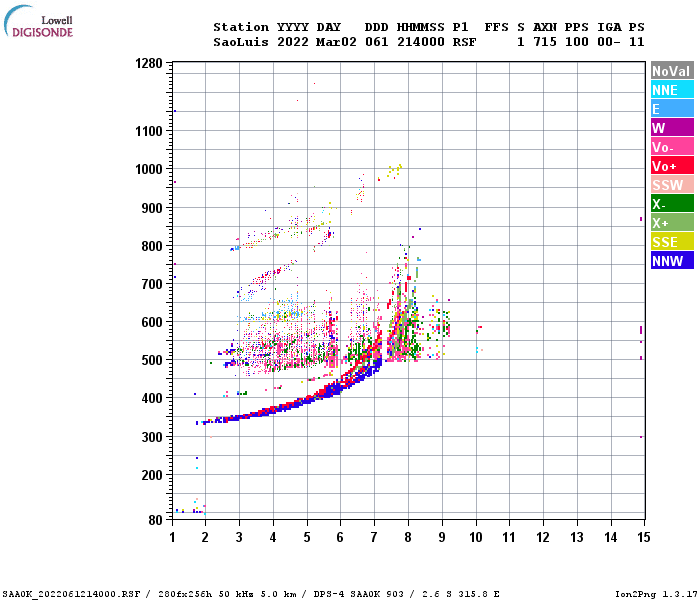Select the X- dark green legend swatch

click(x=672, y=204)
